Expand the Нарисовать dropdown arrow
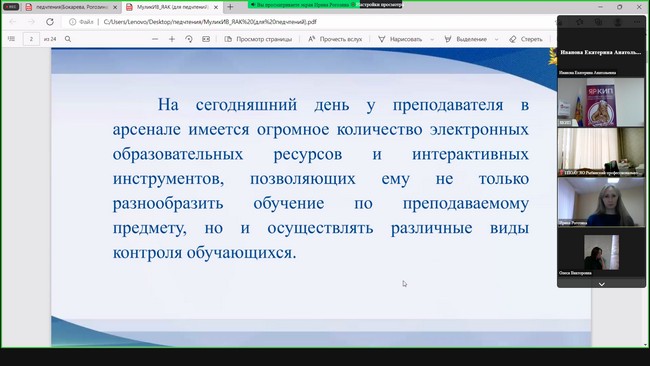Image resolution: width=650 pixels, height=366 pixels. click(x=432, y=39)
